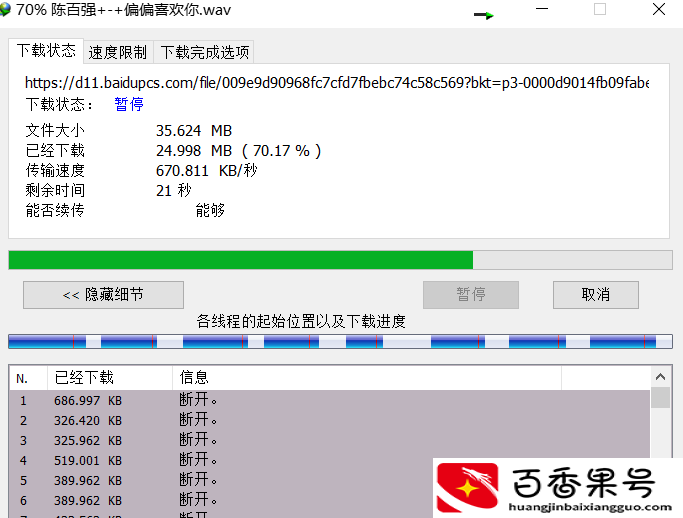Open the 下载完成选项 tab
Viewport: 683px width, 518px height.
point(204,53)
